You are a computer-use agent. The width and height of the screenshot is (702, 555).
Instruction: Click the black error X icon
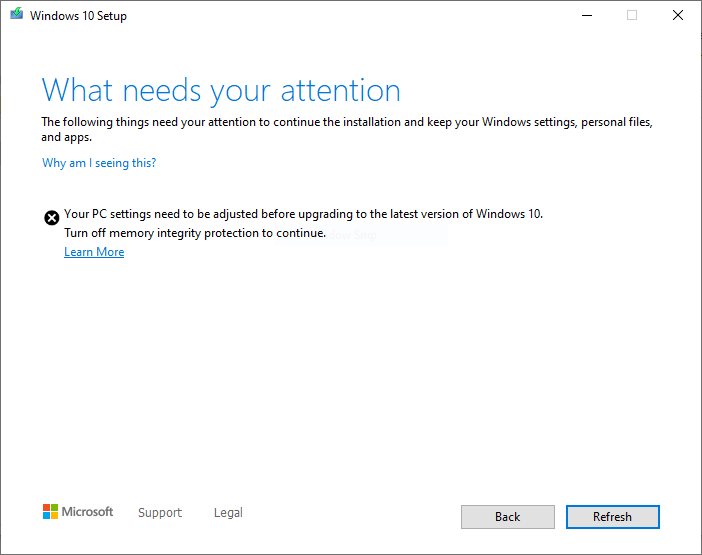coord(51,218)
